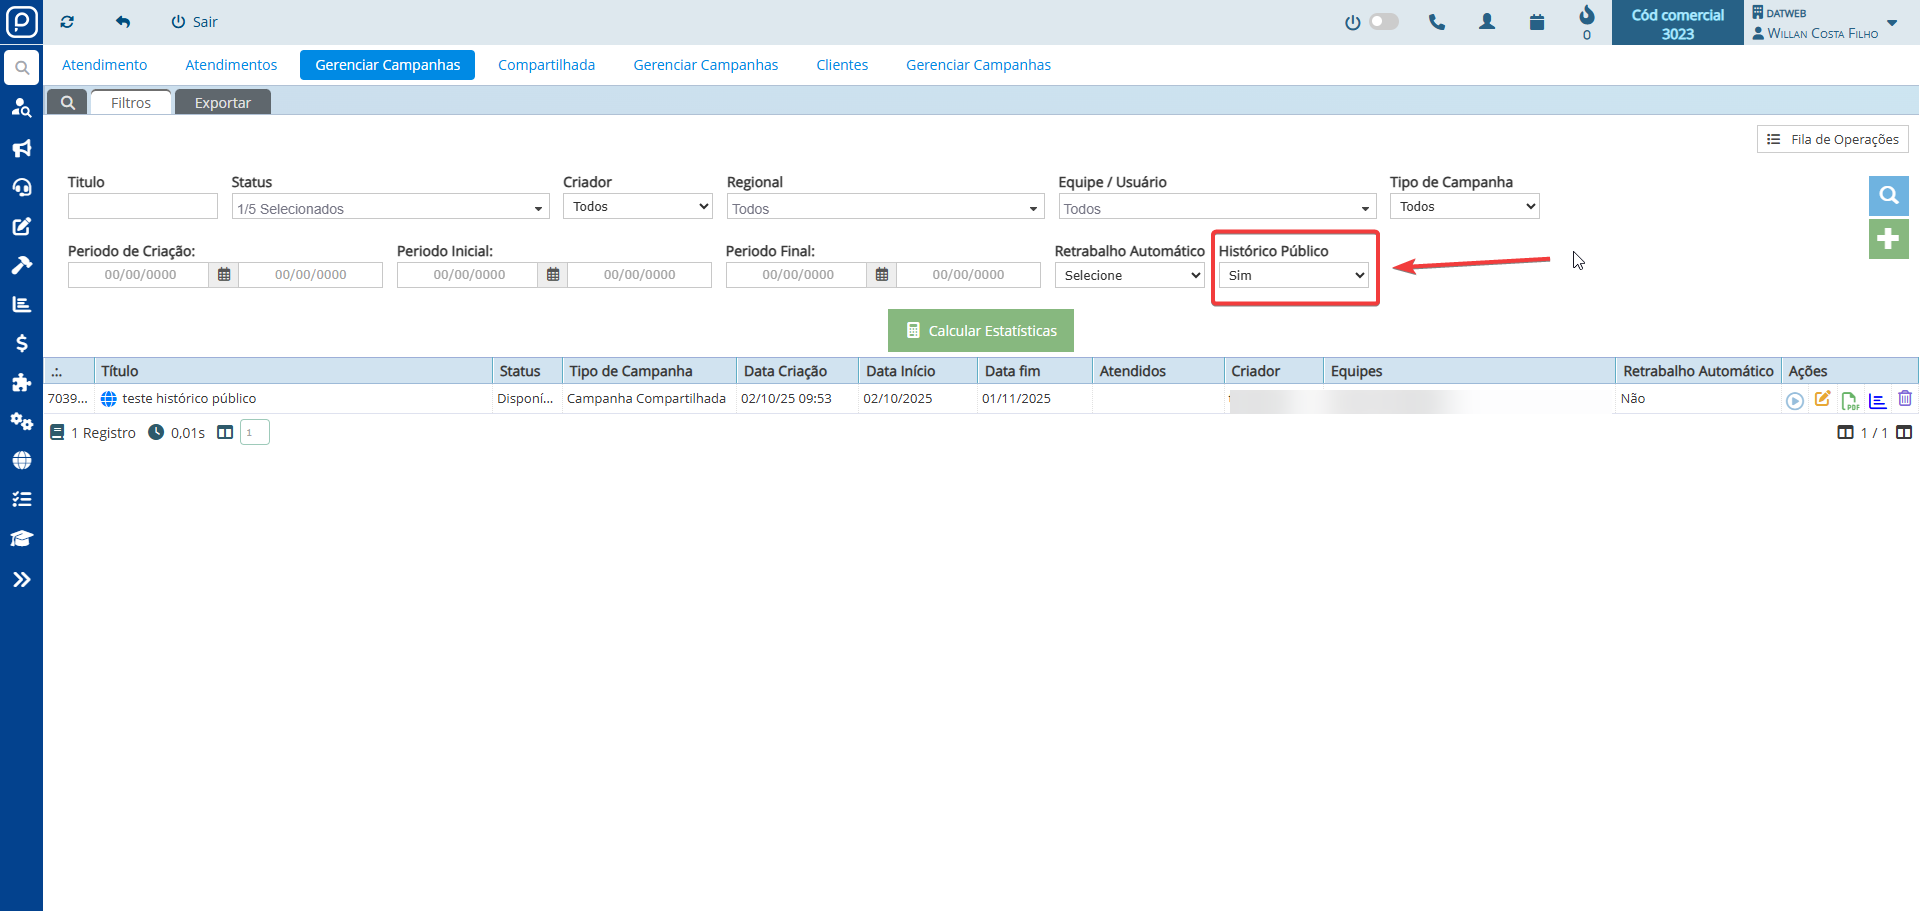Click the blue magnifier search button
1920x911 pixels.
1888,196
